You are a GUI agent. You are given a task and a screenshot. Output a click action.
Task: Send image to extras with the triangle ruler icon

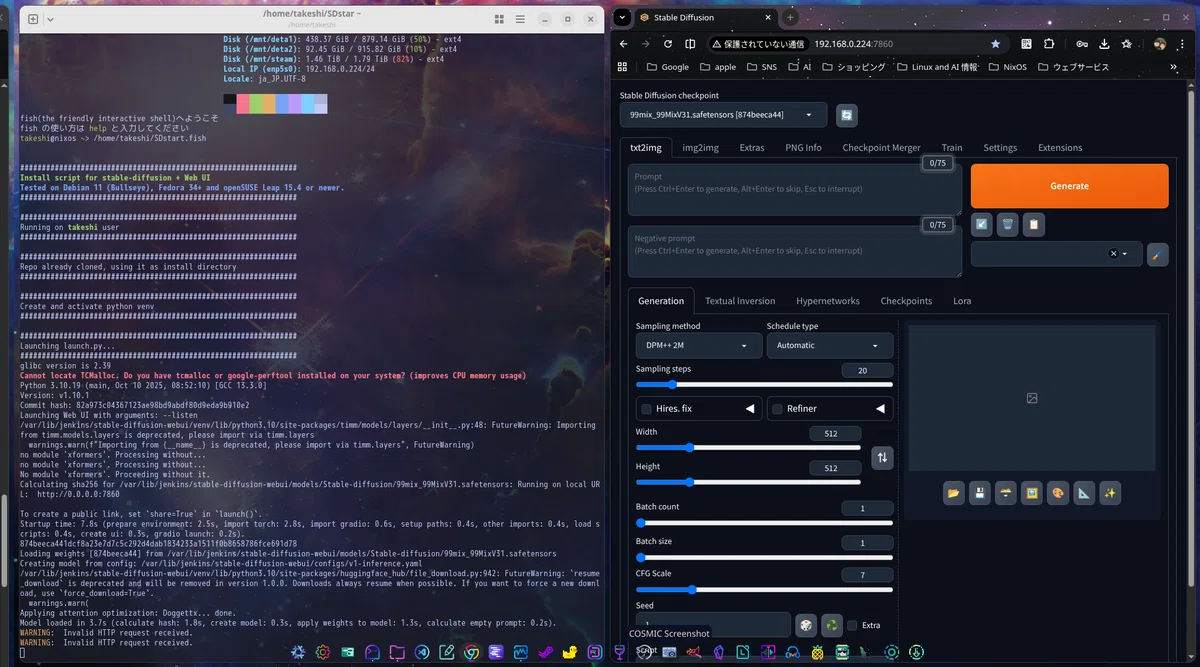(1084, 493)
